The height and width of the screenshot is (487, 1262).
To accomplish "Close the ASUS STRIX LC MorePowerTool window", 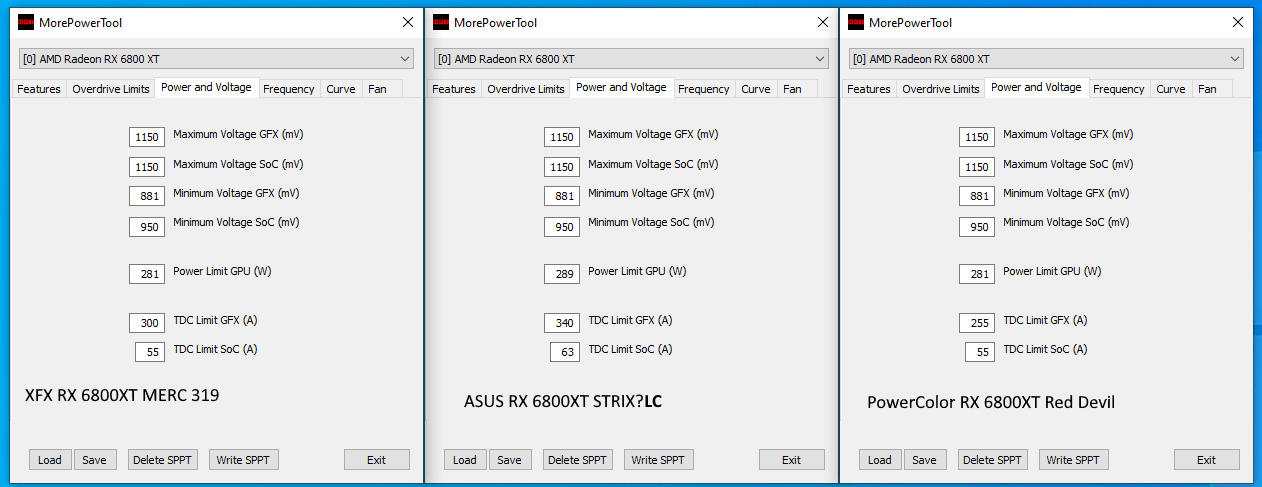I will 822,22.
